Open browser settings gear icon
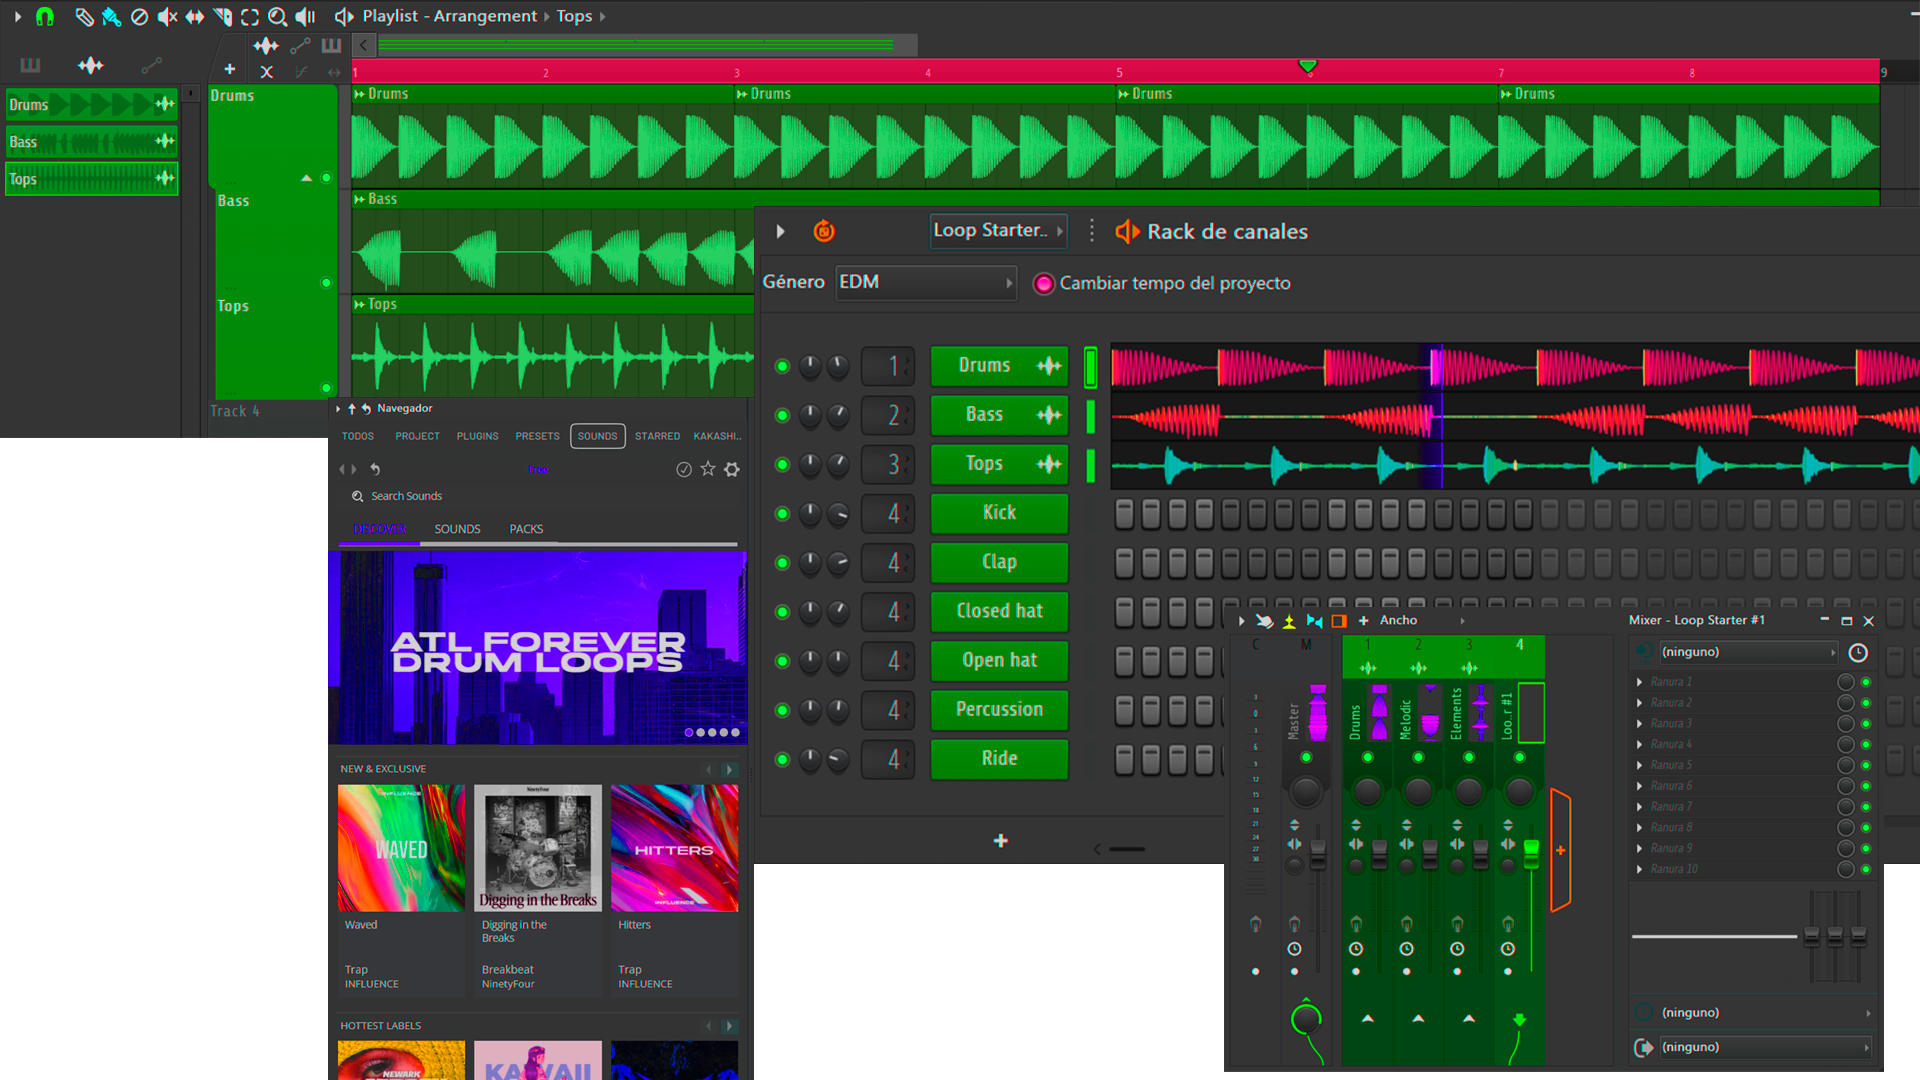 732,469
